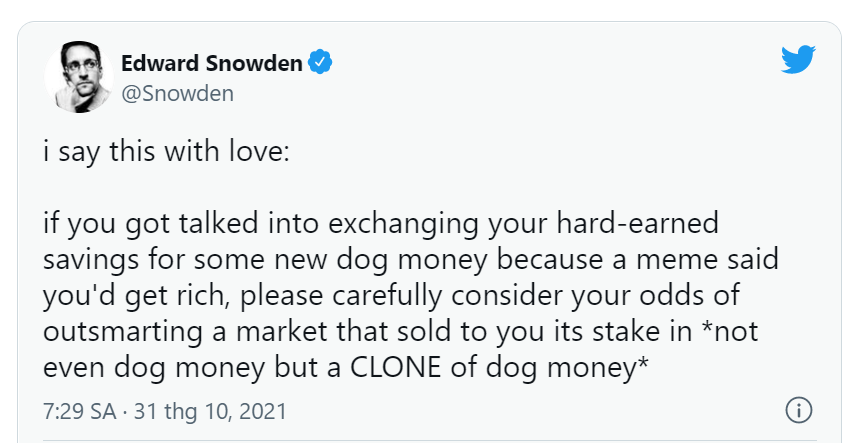Click the divider line below the timestamp
The height and width of the screenshot is (443, 862).
[430, 440]
